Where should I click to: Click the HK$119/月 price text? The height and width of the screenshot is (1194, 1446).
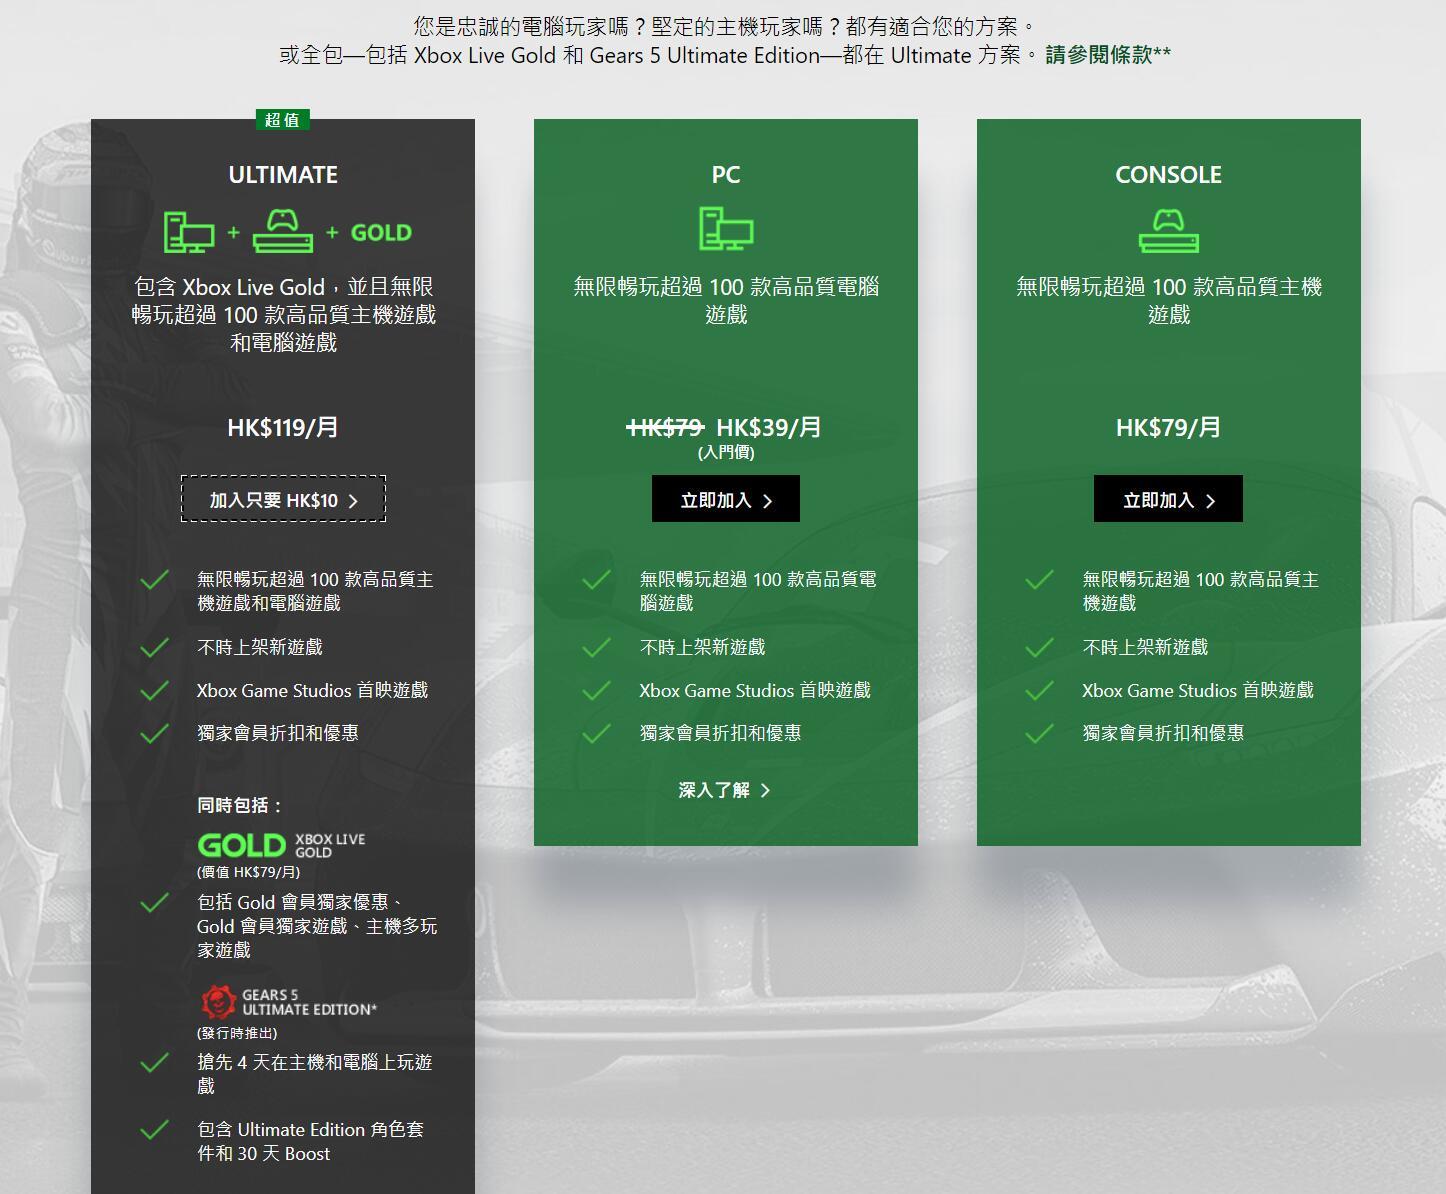click(x=283, y=428)
